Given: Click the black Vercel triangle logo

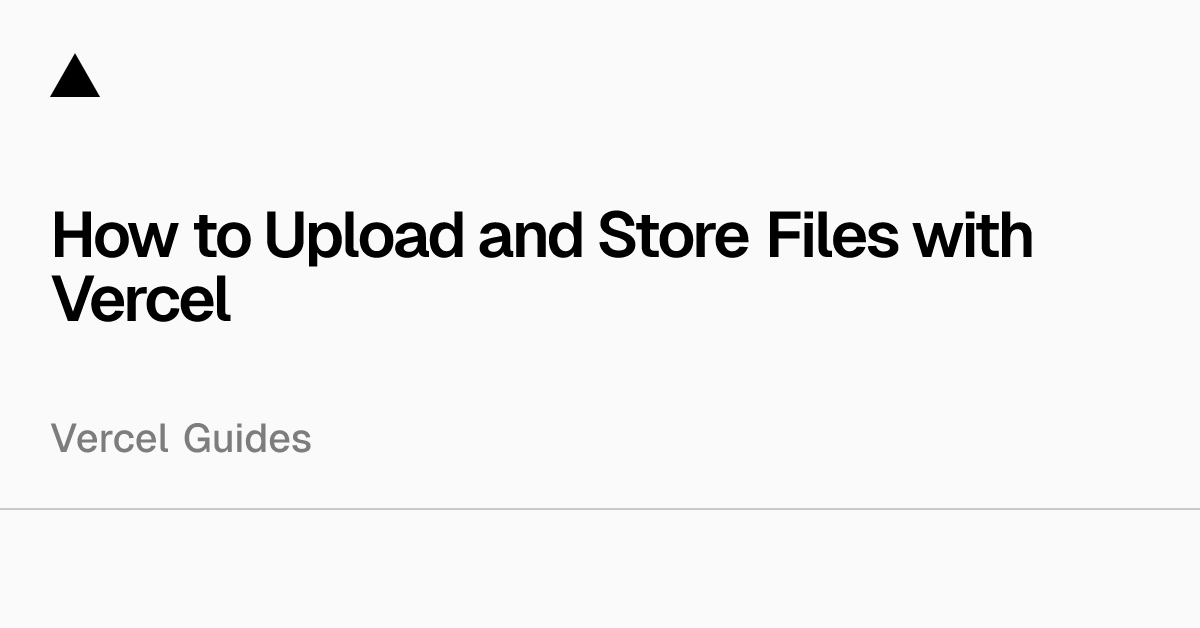Looking at the screenshot, I should pyautogui.click(x=75, y=76).
